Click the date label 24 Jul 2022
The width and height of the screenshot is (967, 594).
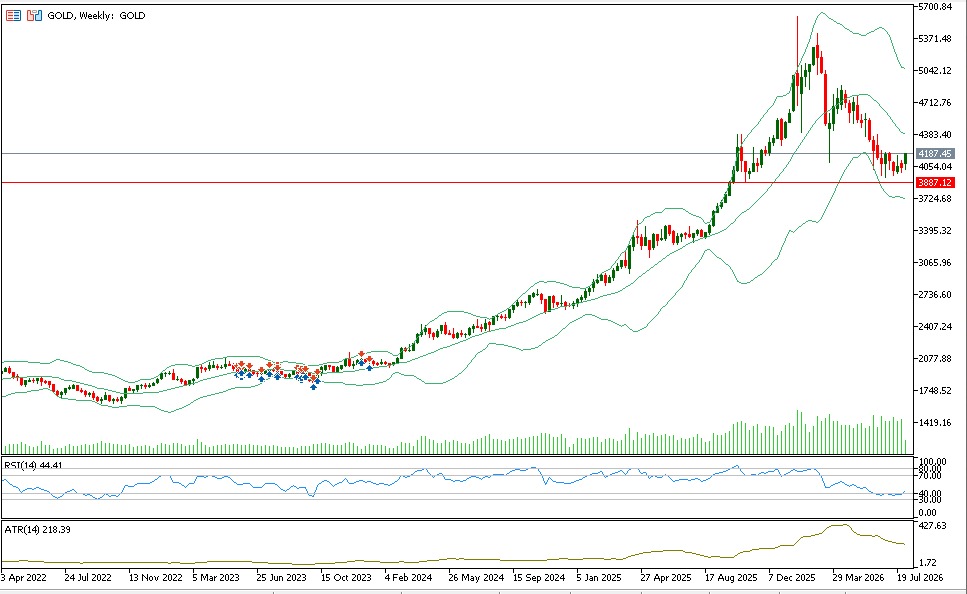(88, 578)
